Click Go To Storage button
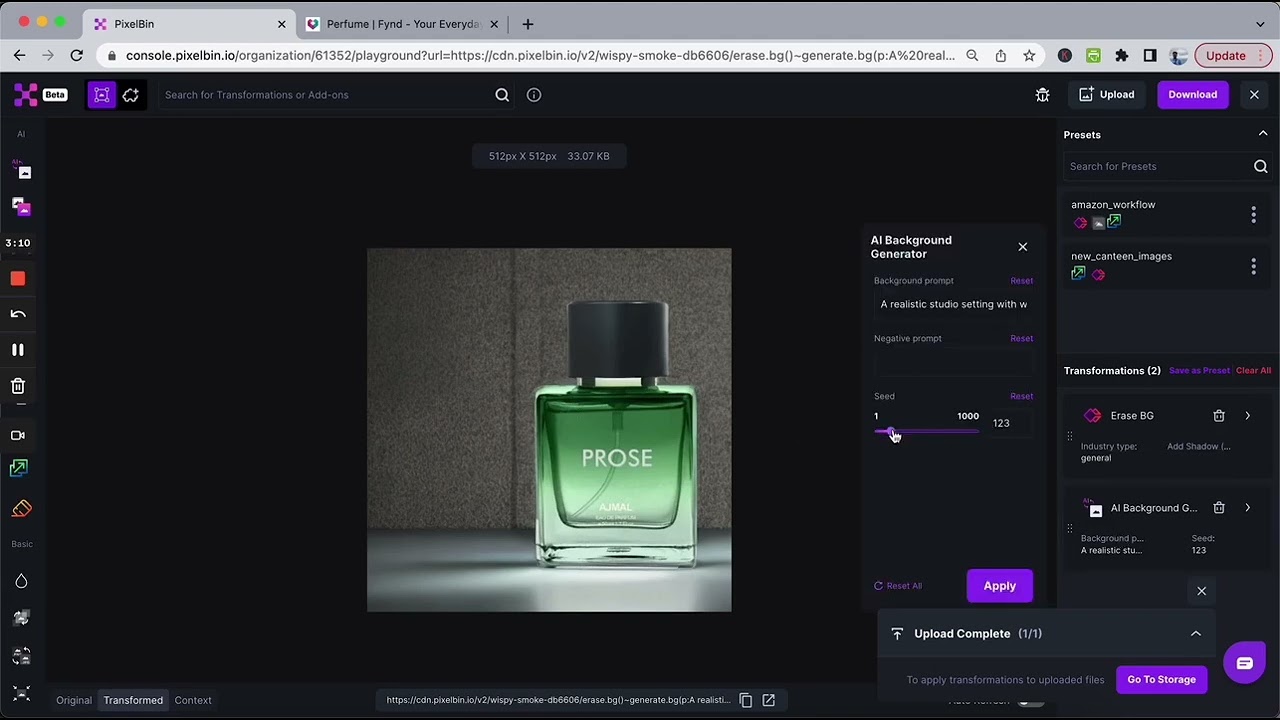Viewport: 1280px width, 720px height. (x=1161, y=680)
